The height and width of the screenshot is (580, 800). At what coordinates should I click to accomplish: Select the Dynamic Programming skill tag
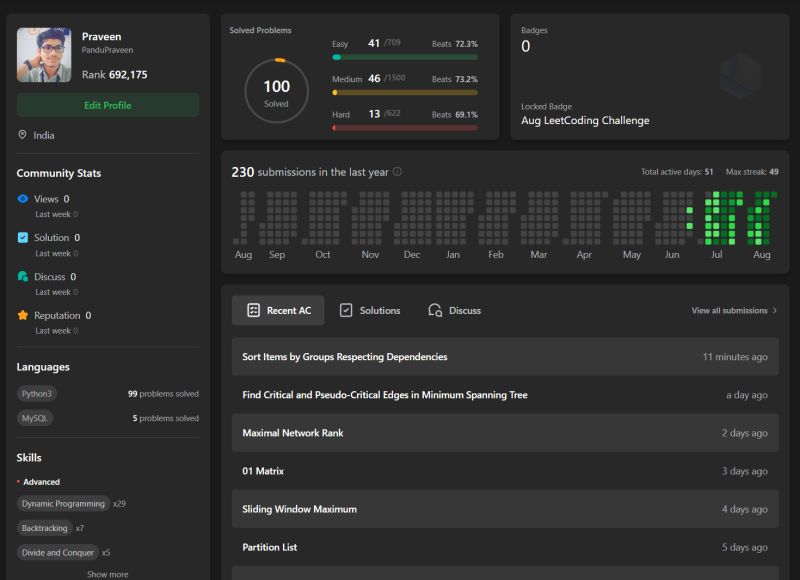point(63,503)
